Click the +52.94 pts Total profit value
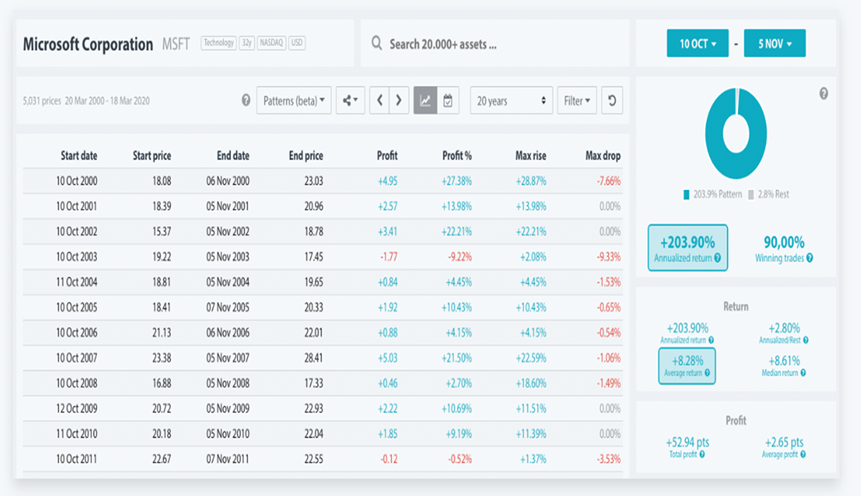This screenshot has height=496, width=861. 687,442
